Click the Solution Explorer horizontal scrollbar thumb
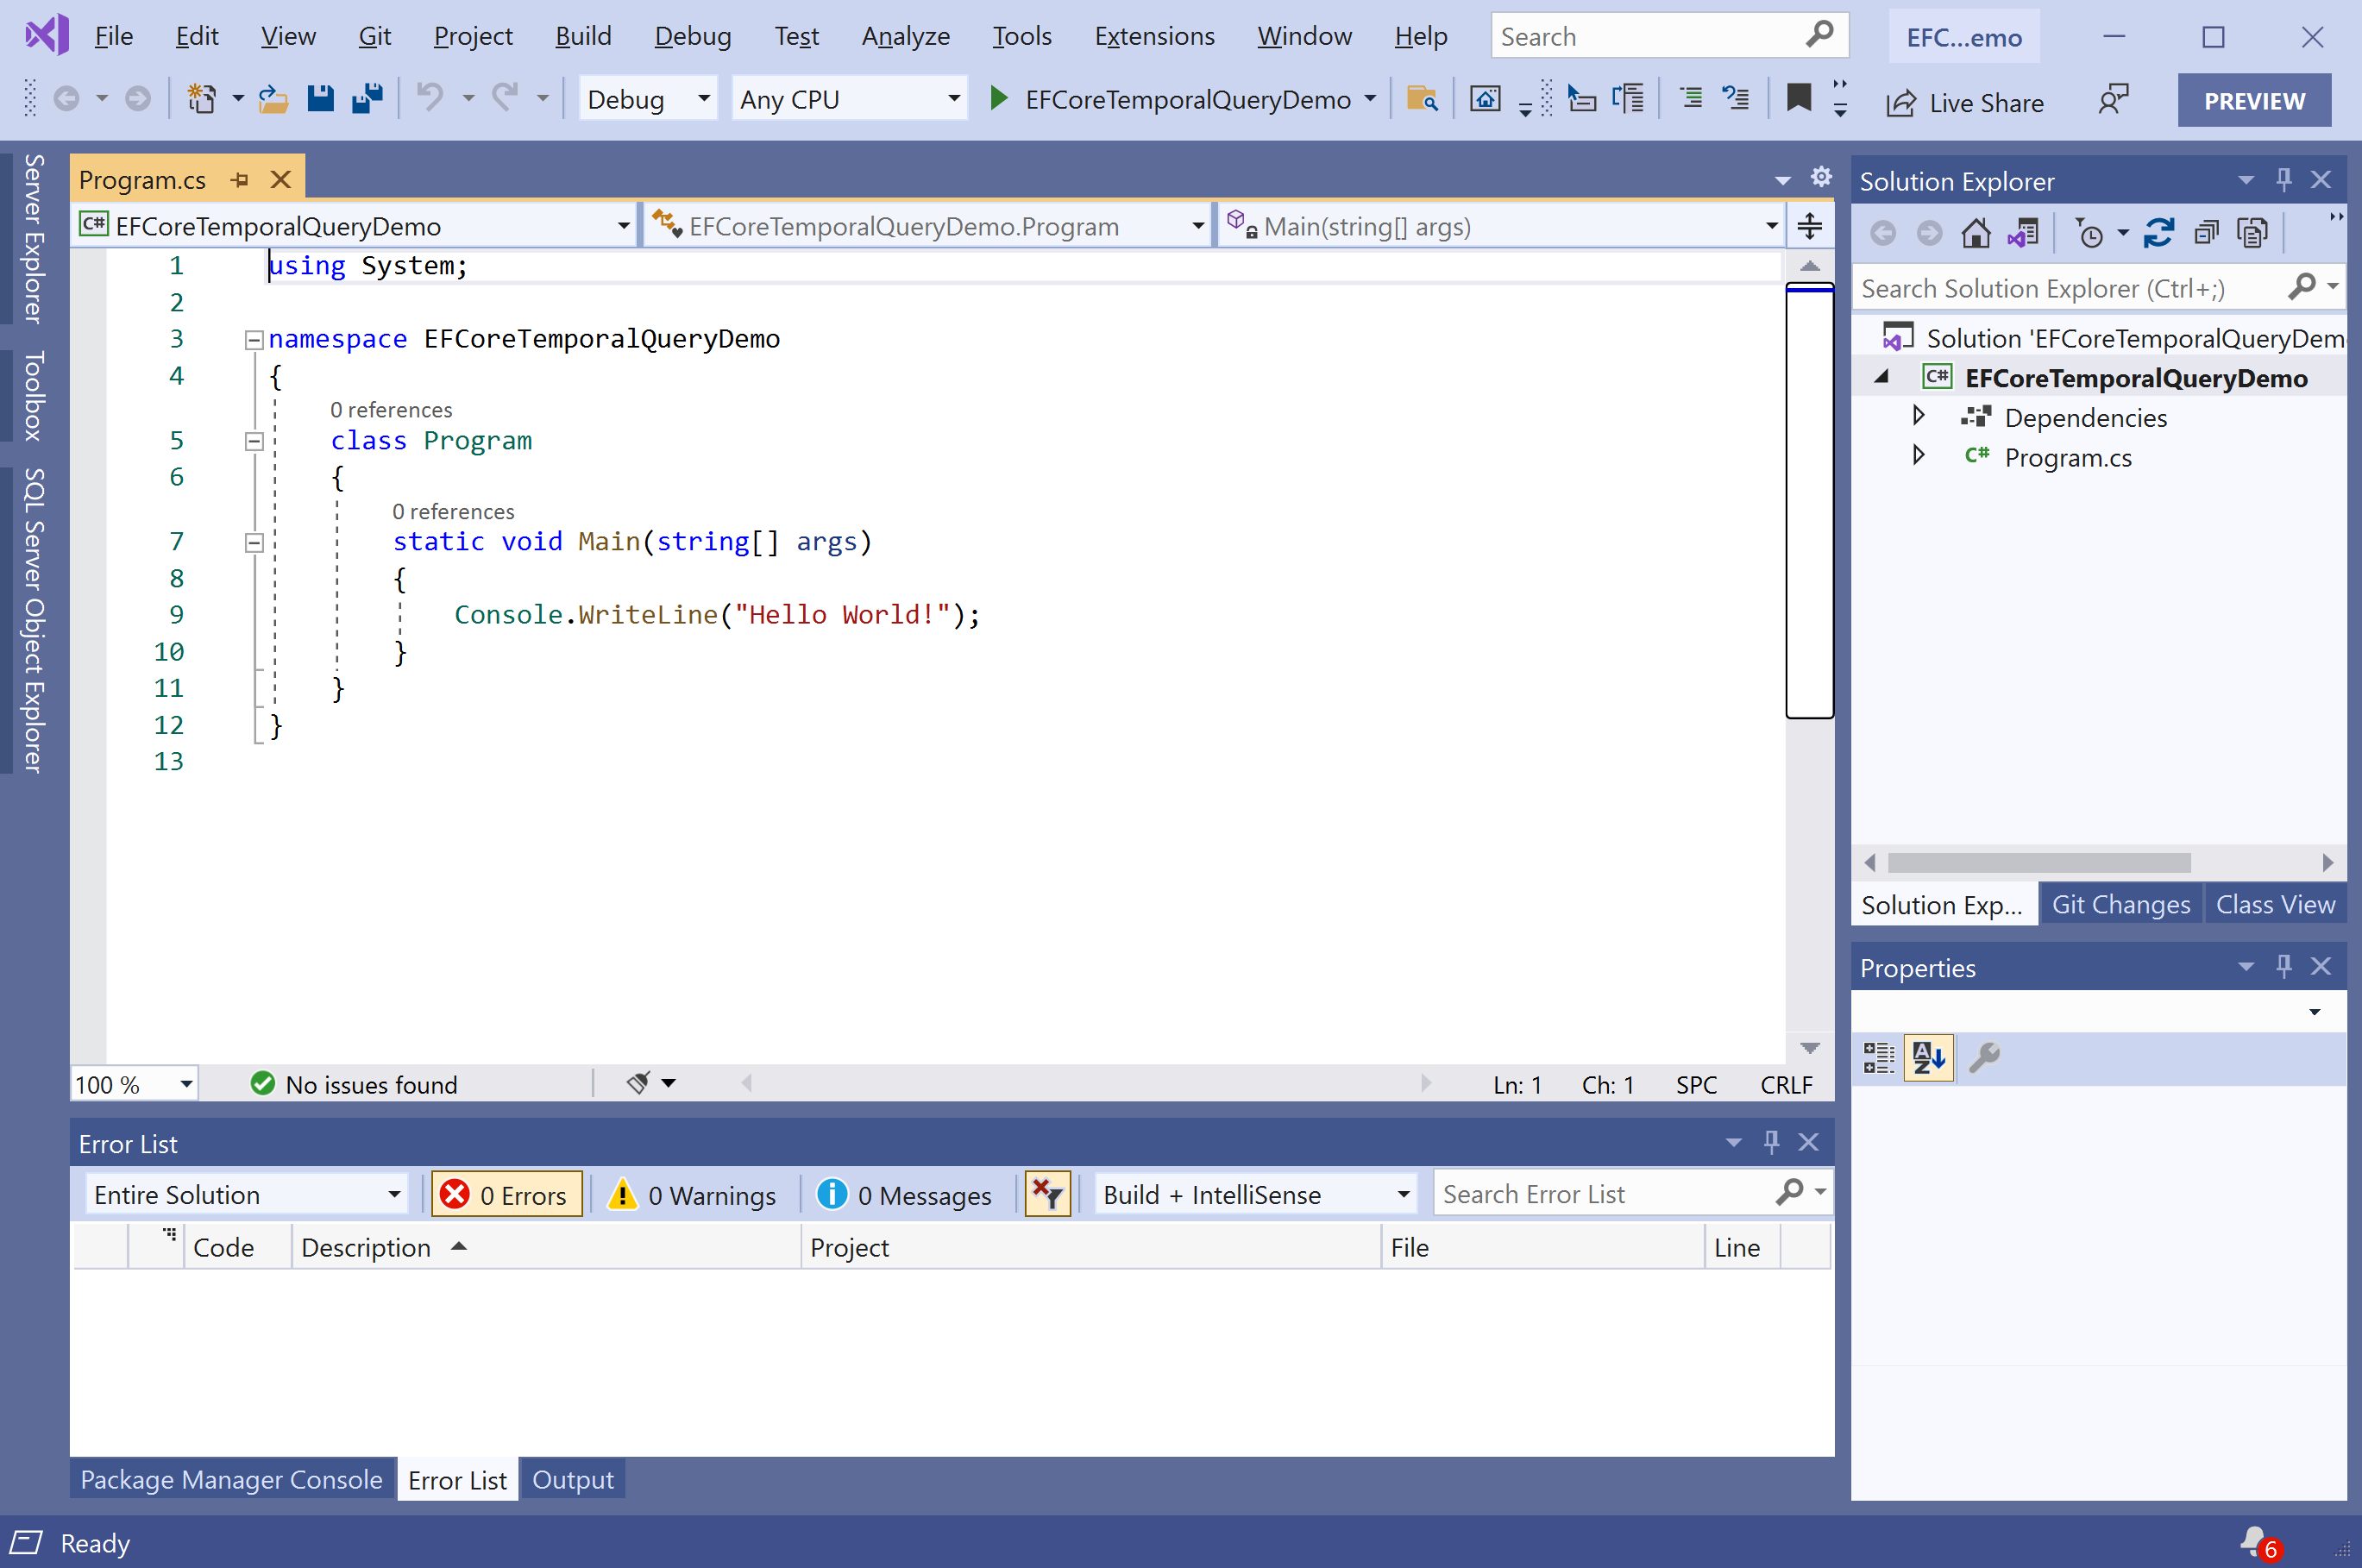This screenshot has height=1568, width=2362. (2038, 862)
